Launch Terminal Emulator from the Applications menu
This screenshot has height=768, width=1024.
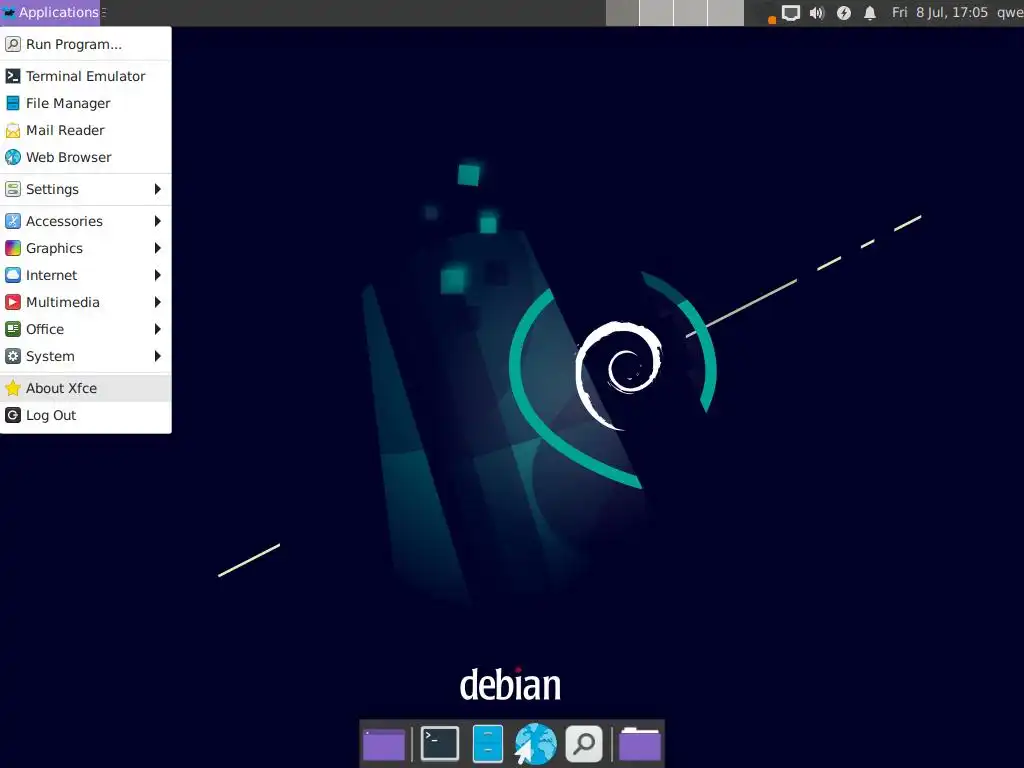click(x=86, y=76)
